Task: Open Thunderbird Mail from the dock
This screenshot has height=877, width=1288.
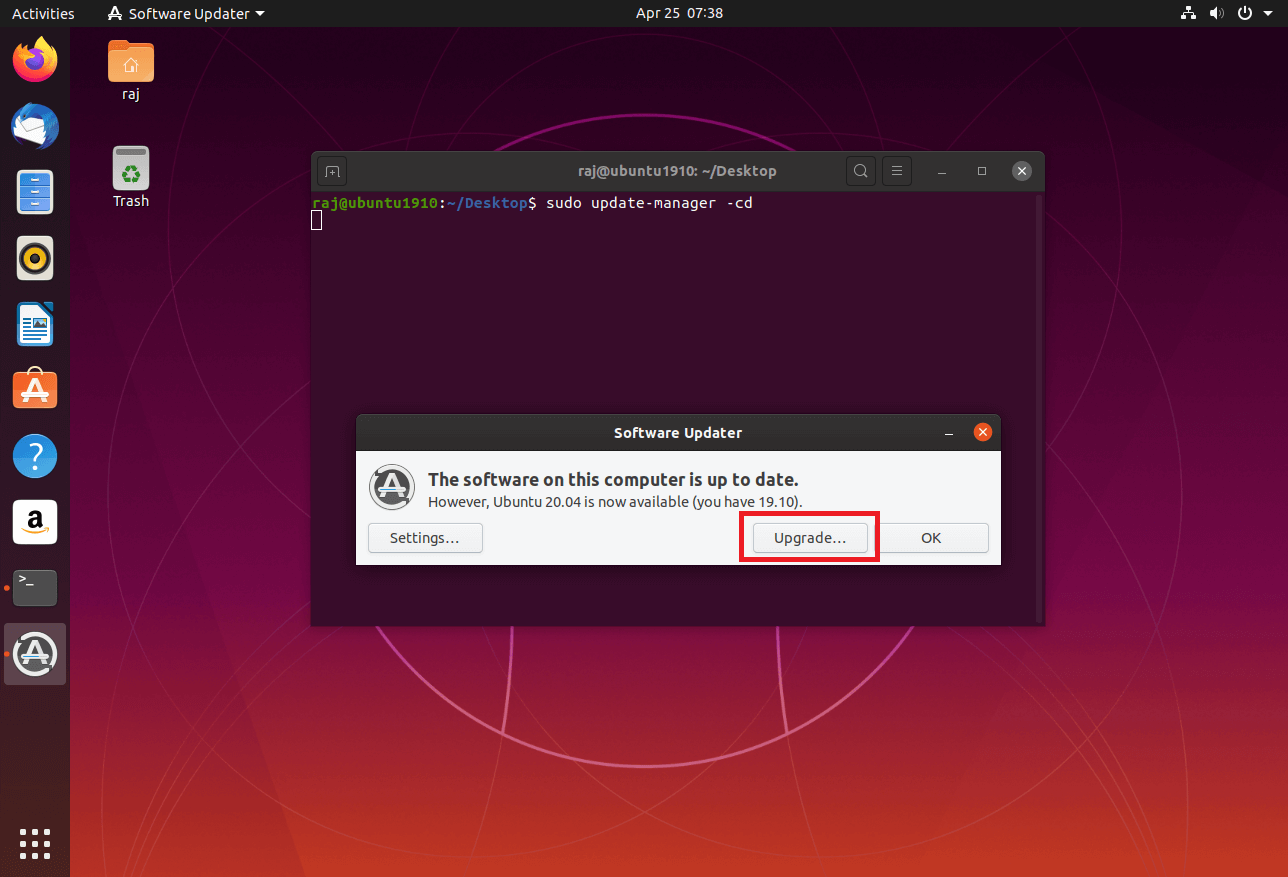Action: (x=35, y=126)
